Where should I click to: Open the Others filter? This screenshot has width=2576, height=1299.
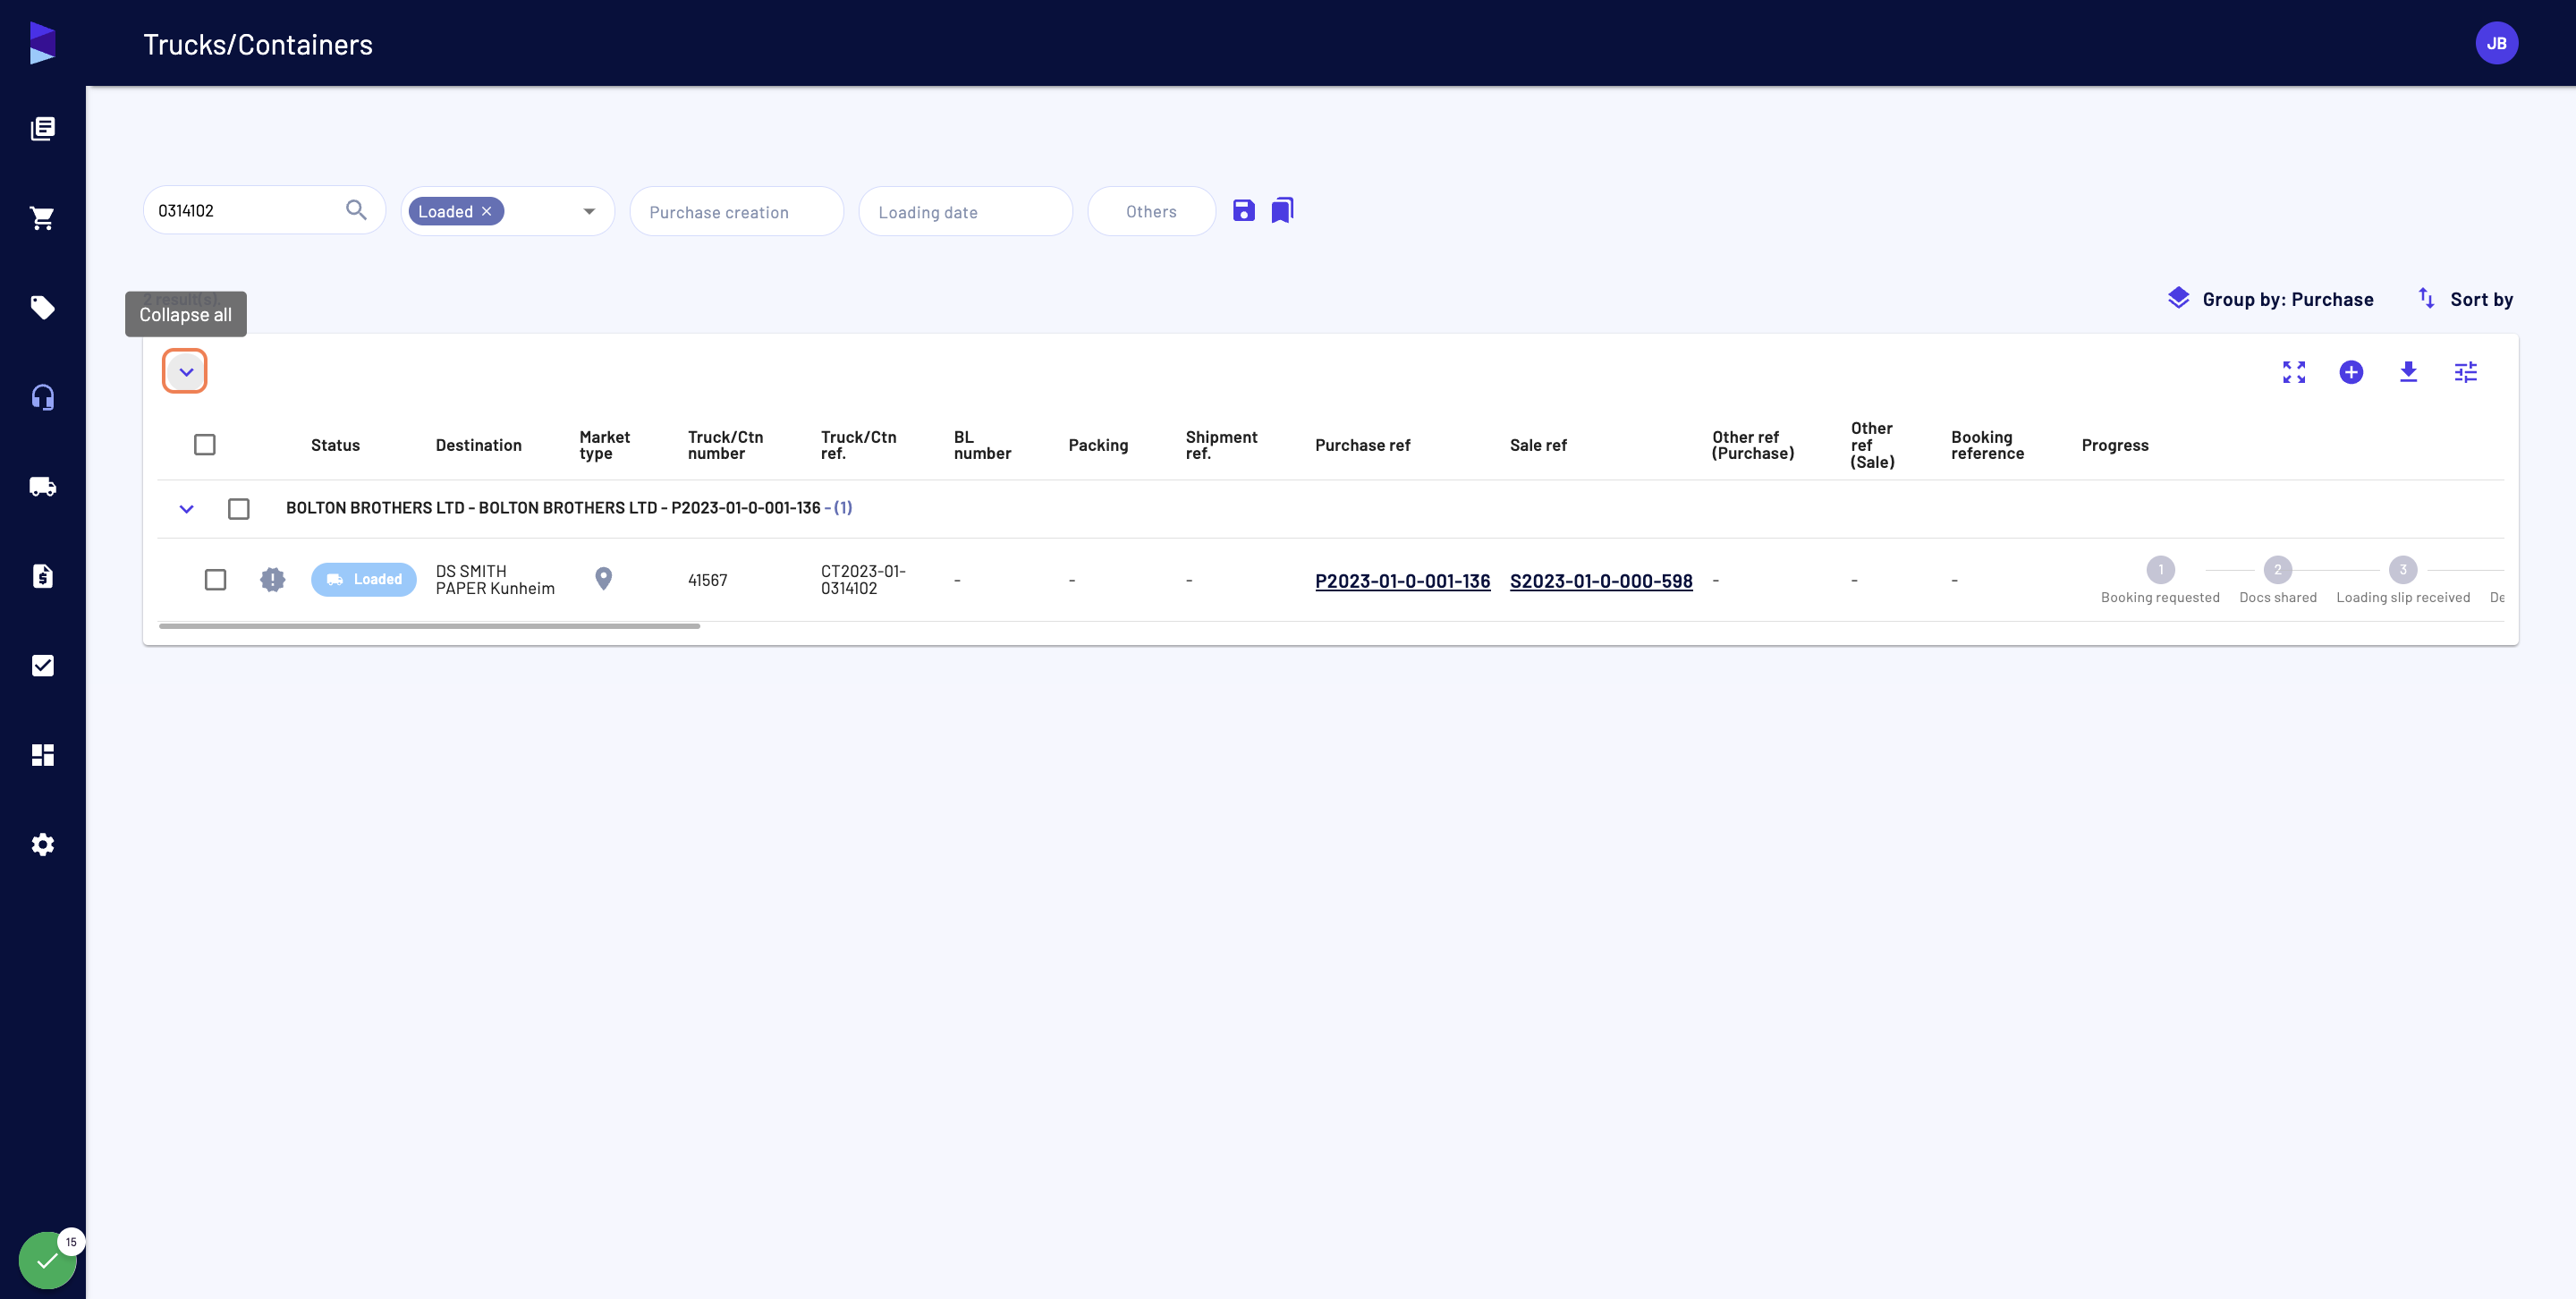pyautogui.click(x=1151, y=211)
